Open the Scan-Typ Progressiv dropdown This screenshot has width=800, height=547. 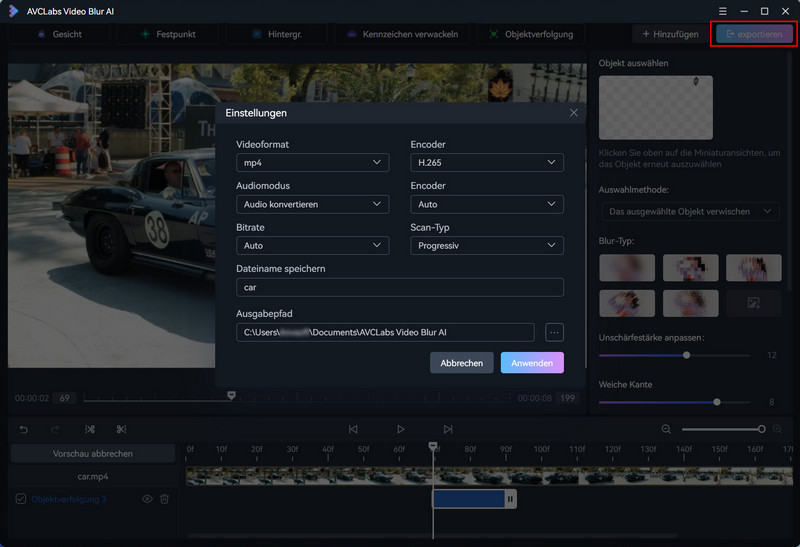[487, 245]
